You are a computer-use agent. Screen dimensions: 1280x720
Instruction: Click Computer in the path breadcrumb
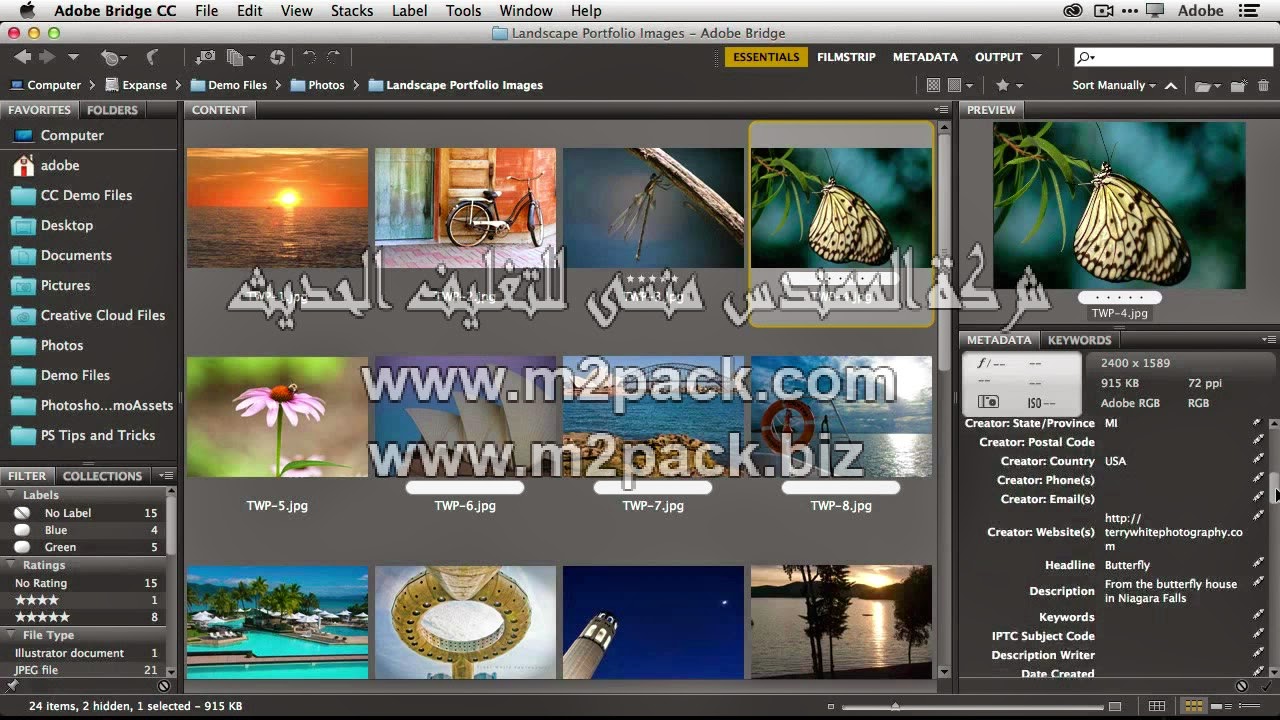[45, 86]
